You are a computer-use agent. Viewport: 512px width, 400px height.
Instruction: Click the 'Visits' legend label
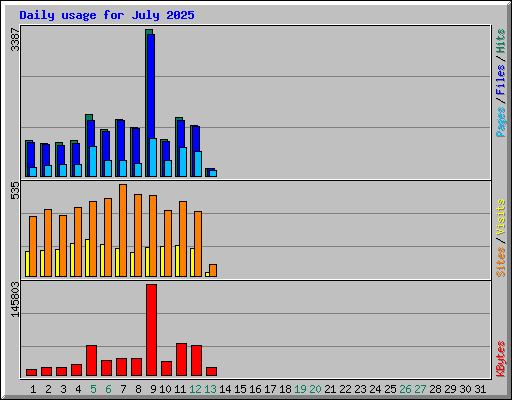[x=500, y=218]
